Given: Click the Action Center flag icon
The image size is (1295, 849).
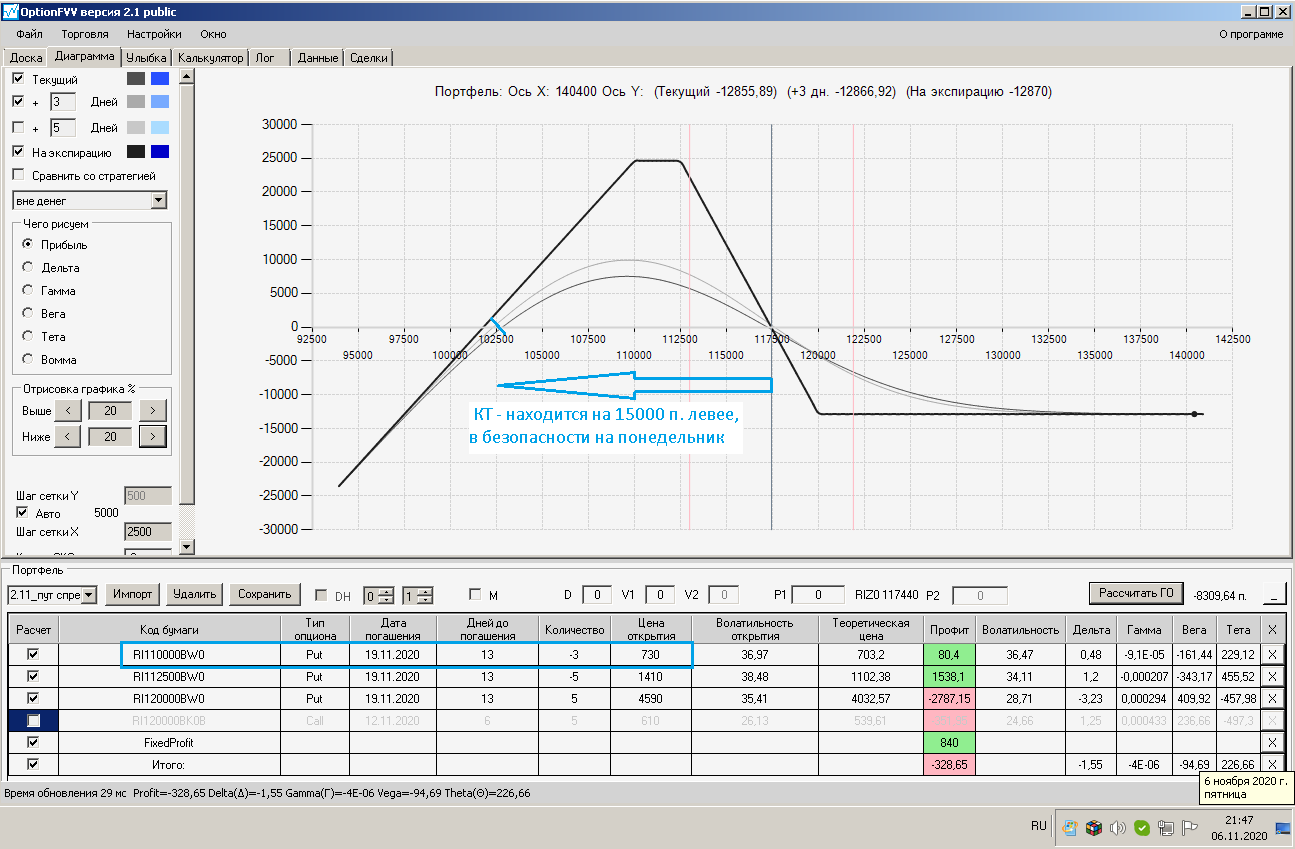Looking at the screenshot, I should [1189, 827].
